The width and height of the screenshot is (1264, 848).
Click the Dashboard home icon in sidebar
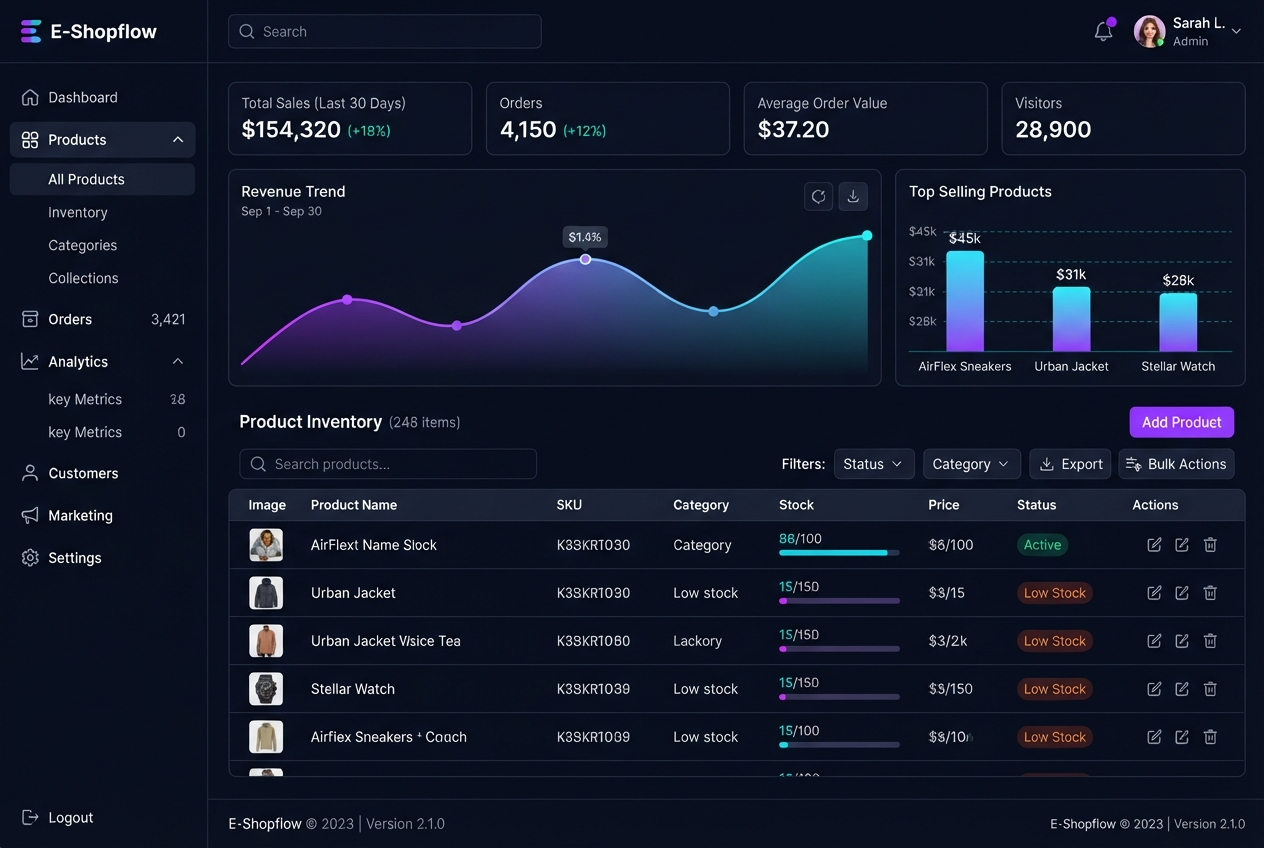coord(30,97)
